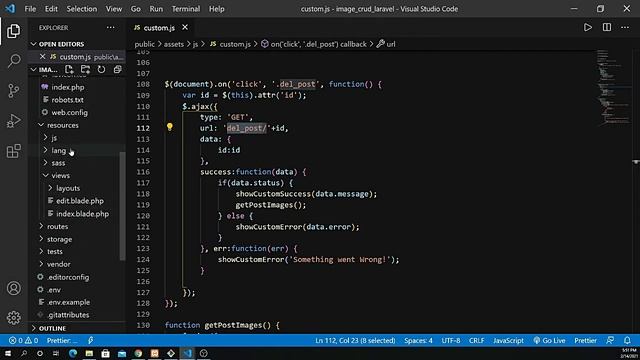Change indentation Spaces: 4

click(x=418, y=340)
